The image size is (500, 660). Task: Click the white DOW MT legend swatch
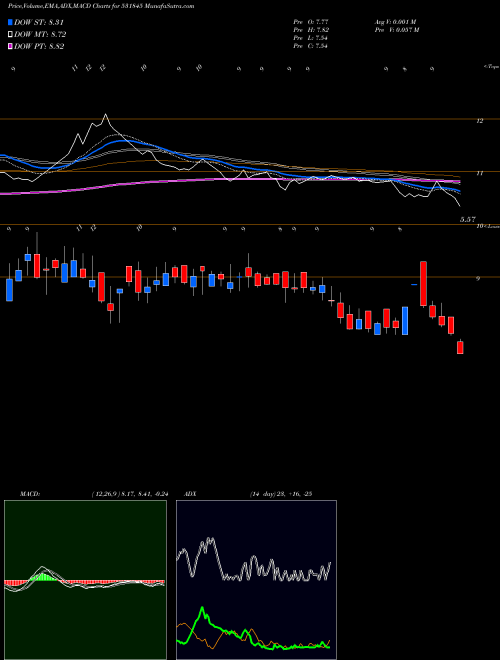click(x=10, y=35)
